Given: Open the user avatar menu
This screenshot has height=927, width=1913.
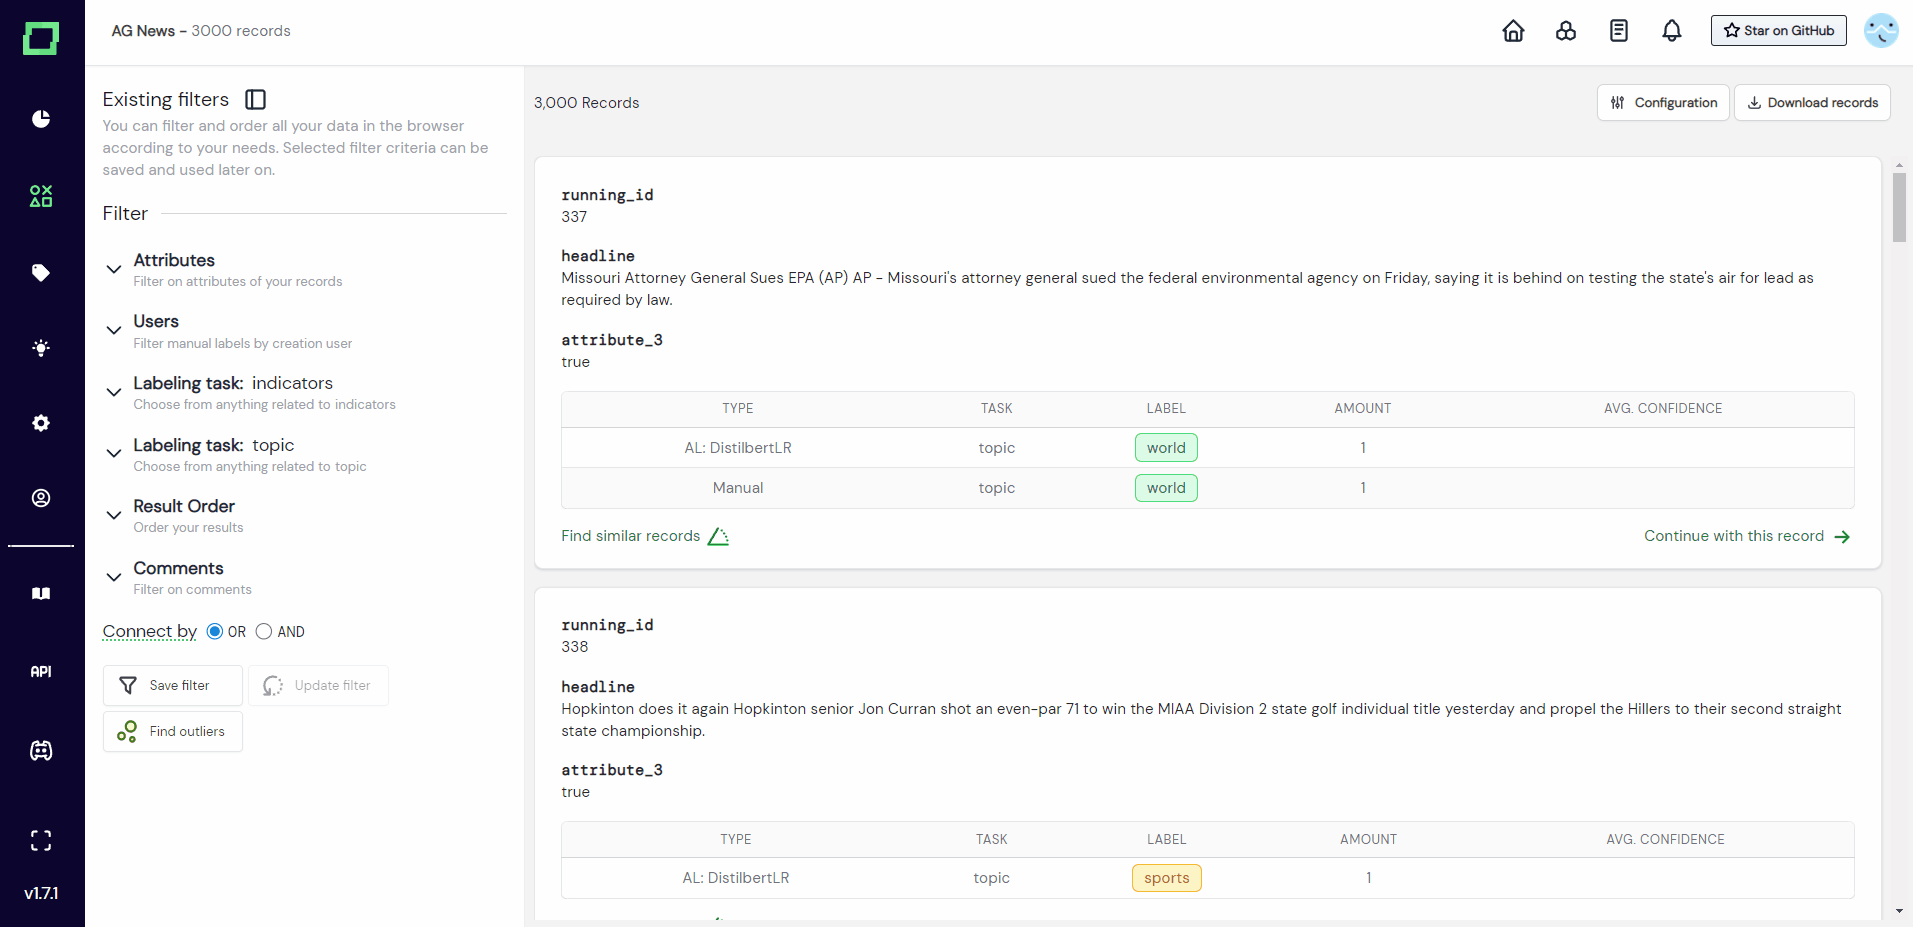Looking at the screenshot, I should pos(1881,31).
